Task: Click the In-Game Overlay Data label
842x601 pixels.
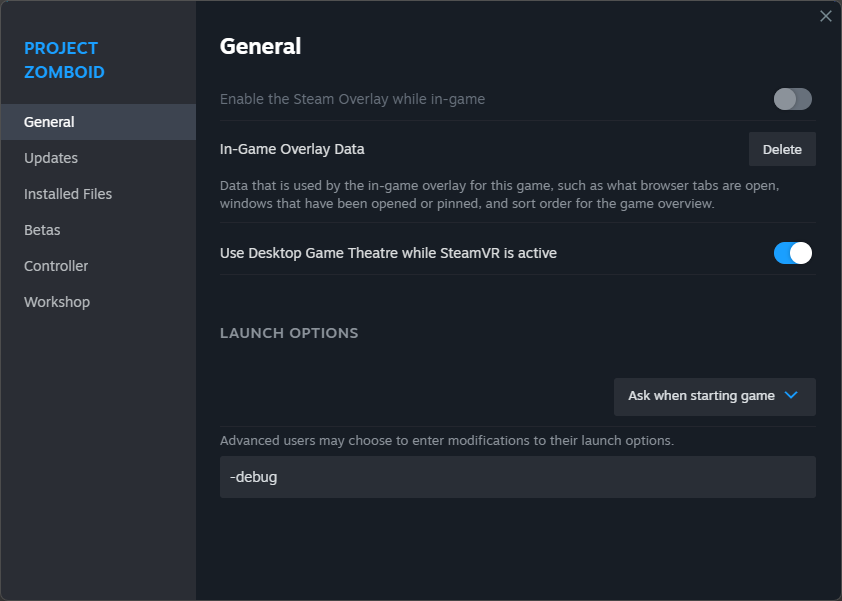Action: click(x=292, y=149)
